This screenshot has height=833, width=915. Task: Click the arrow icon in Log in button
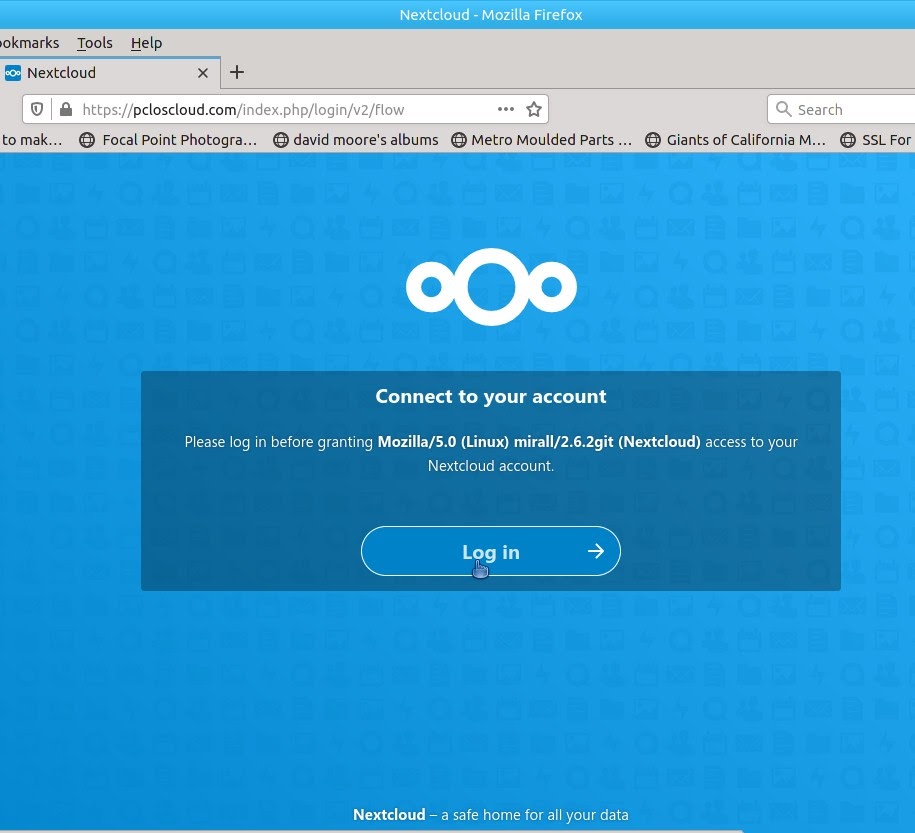pos(596,551)
